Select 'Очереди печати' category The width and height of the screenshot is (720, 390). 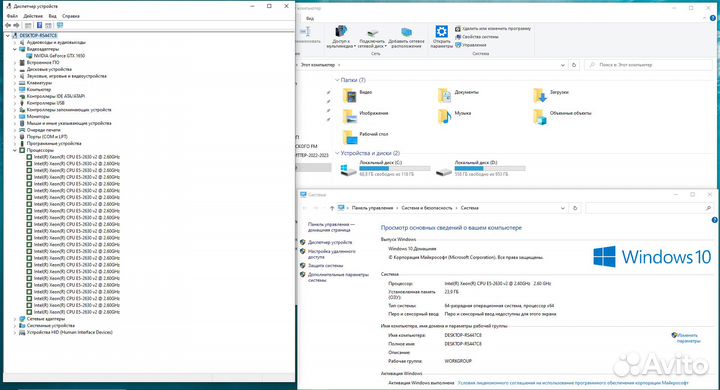click(43, 130)
